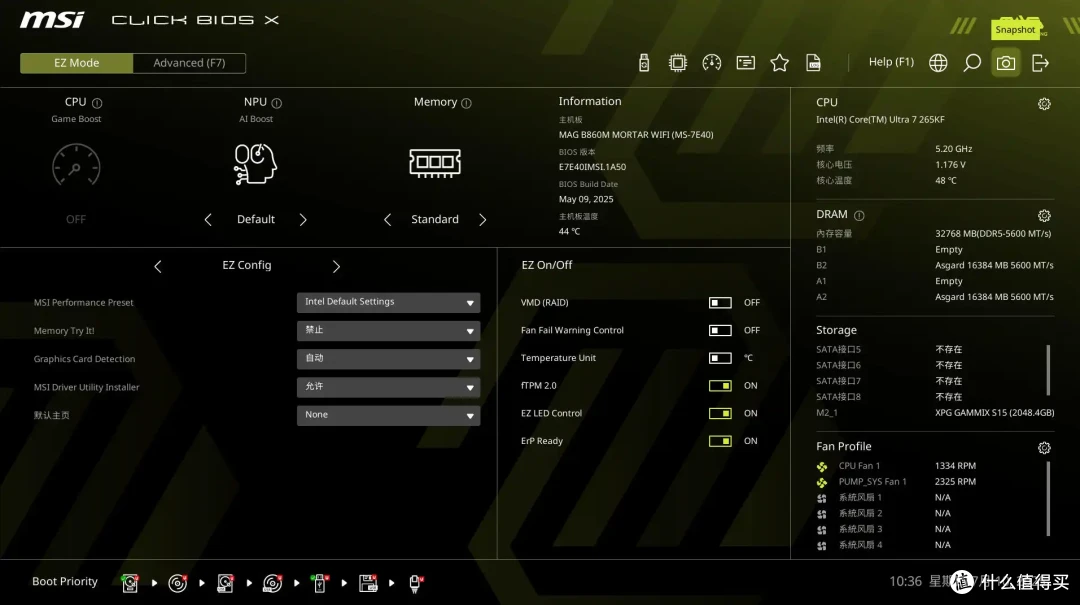Viewport: 1080px width, 605px height.
Task: Toggle Fan Fail Warning Control switch
Action: coord(720,330)
